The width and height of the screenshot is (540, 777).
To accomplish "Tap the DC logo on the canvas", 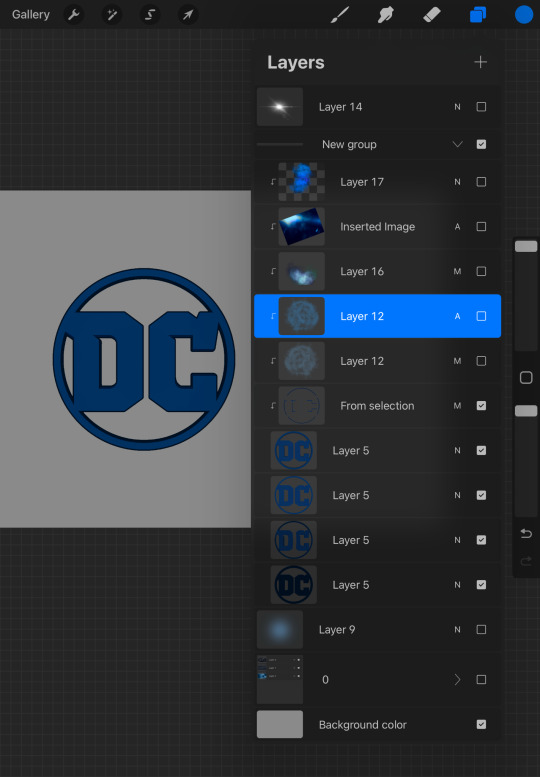I will tap(144, 359).
